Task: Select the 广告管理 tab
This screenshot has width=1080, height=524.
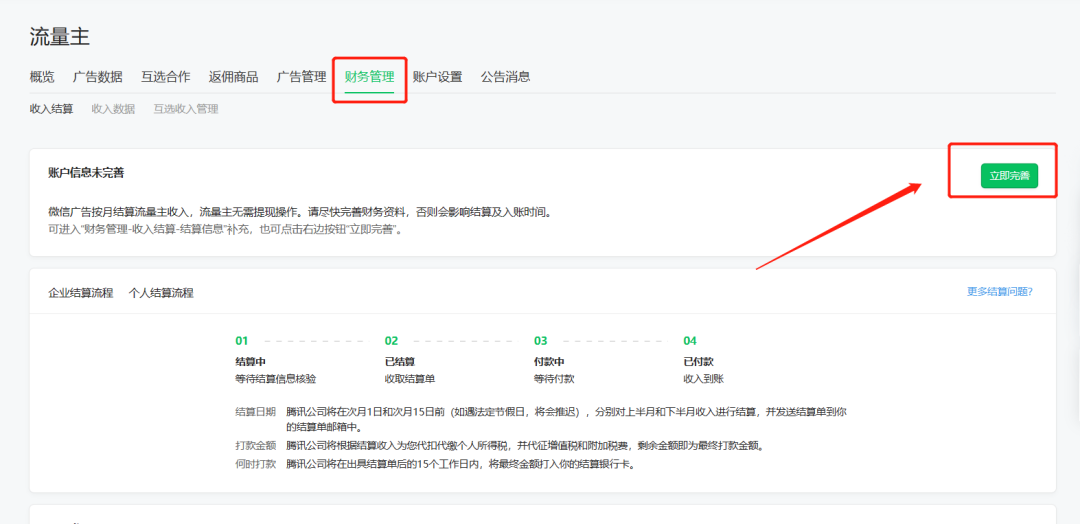Action: pos(301,77)
